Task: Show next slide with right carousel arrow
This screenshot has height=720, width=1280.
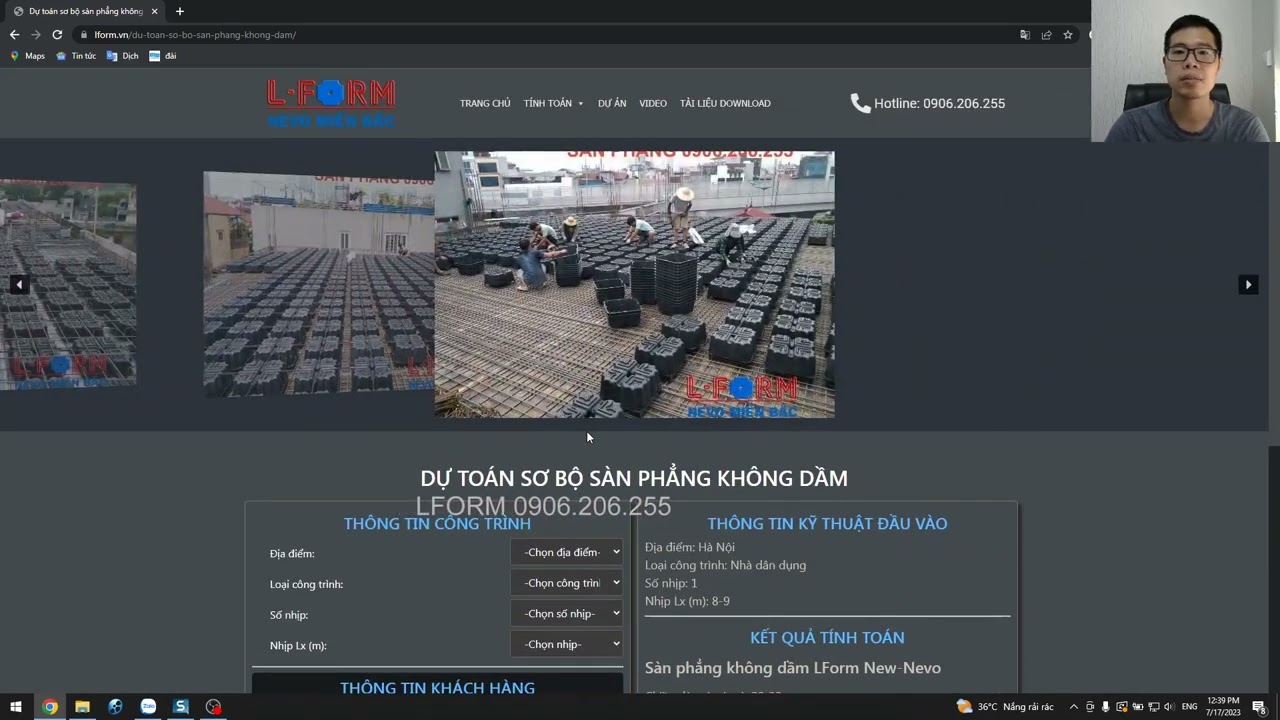Action: (1248, 285)
